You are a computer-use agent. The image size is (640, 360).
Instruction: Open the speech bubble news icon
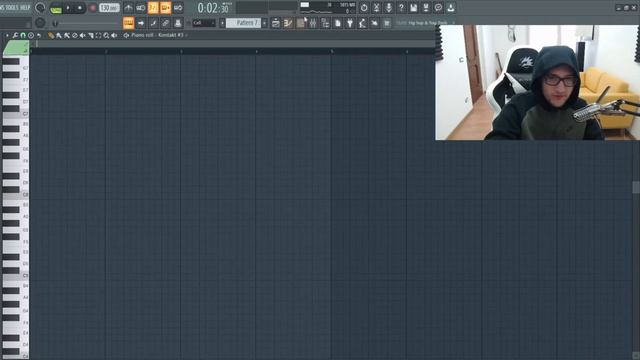(x=438, y=8)
